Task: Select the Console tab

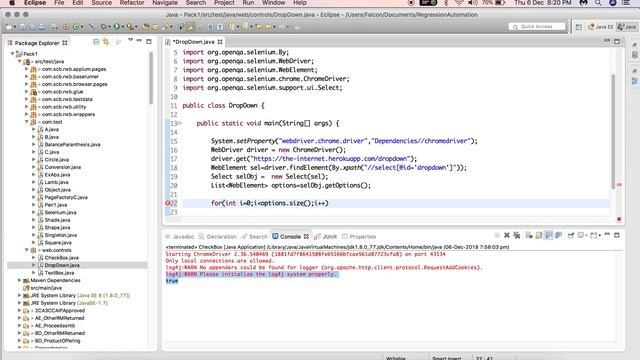Action: coord(290,236)
